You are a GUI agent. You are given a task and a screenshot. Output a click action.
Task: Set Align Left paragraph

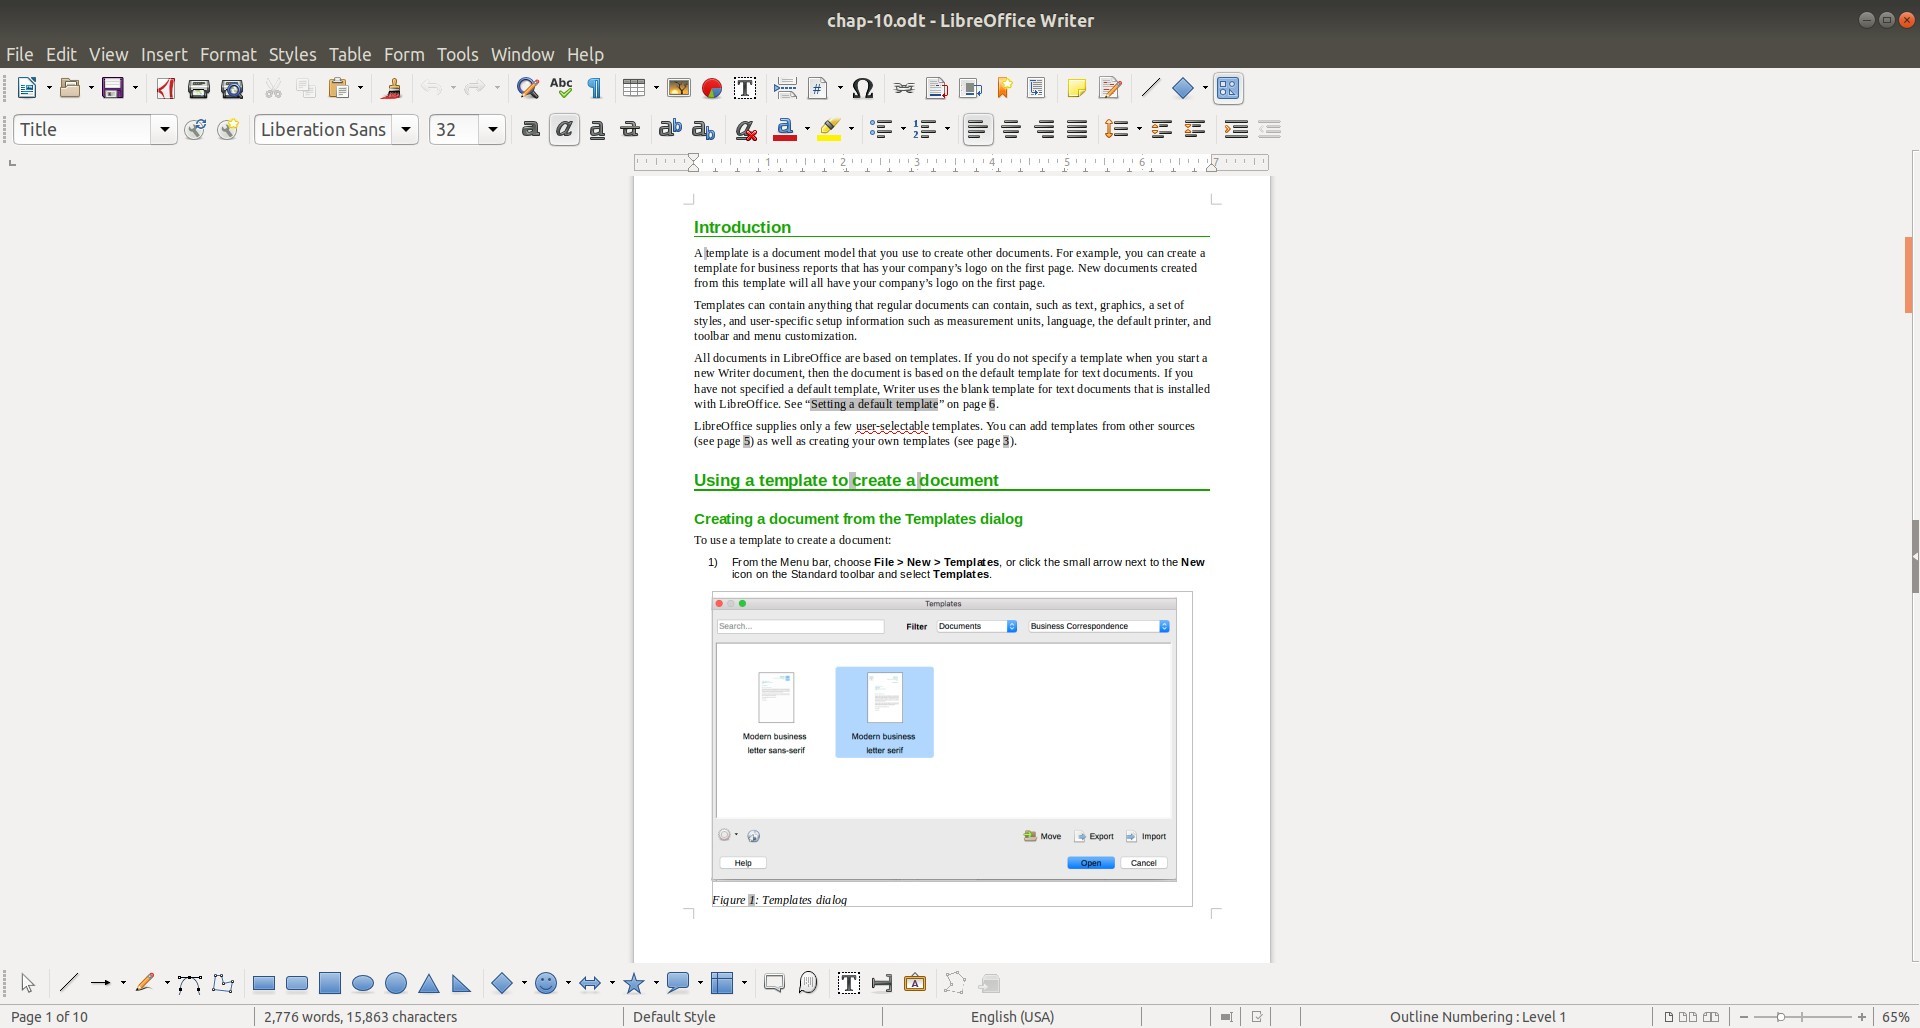pyautogui.click(x=978, y=129)
